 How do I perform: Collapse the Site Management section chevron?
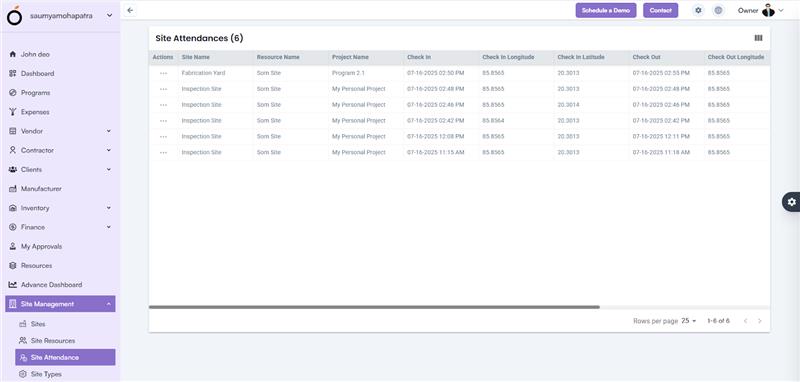(x=109, y=304)
